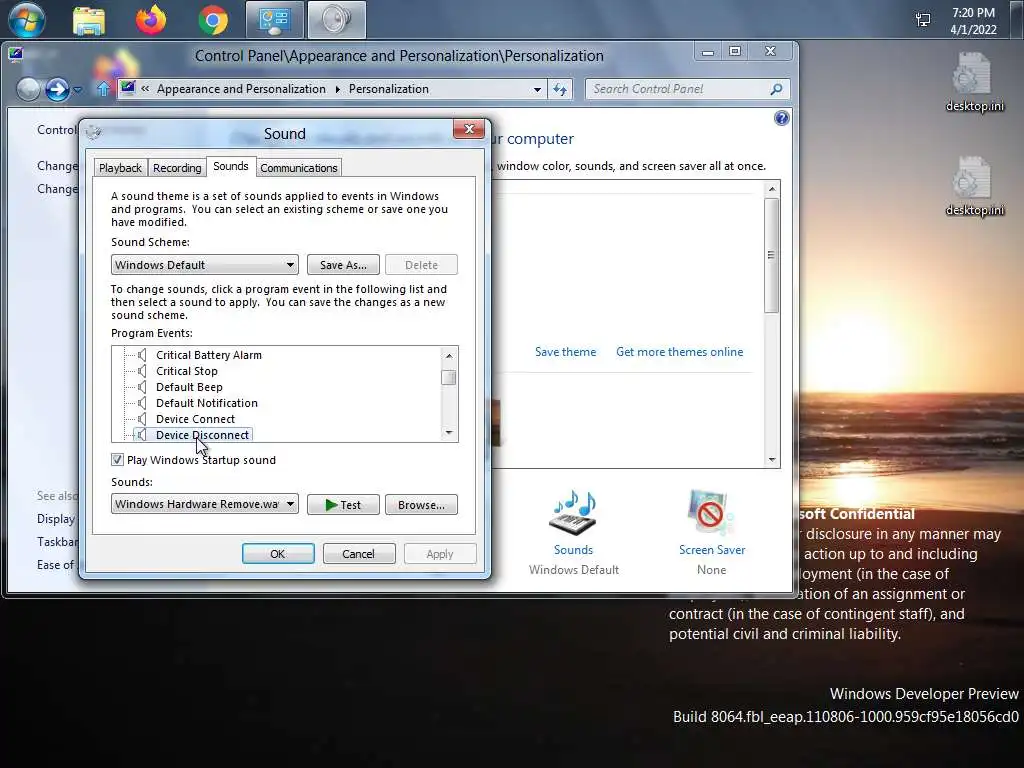
Task: Refresh the Control Panel address bar
Action: [x=560, y=89]
